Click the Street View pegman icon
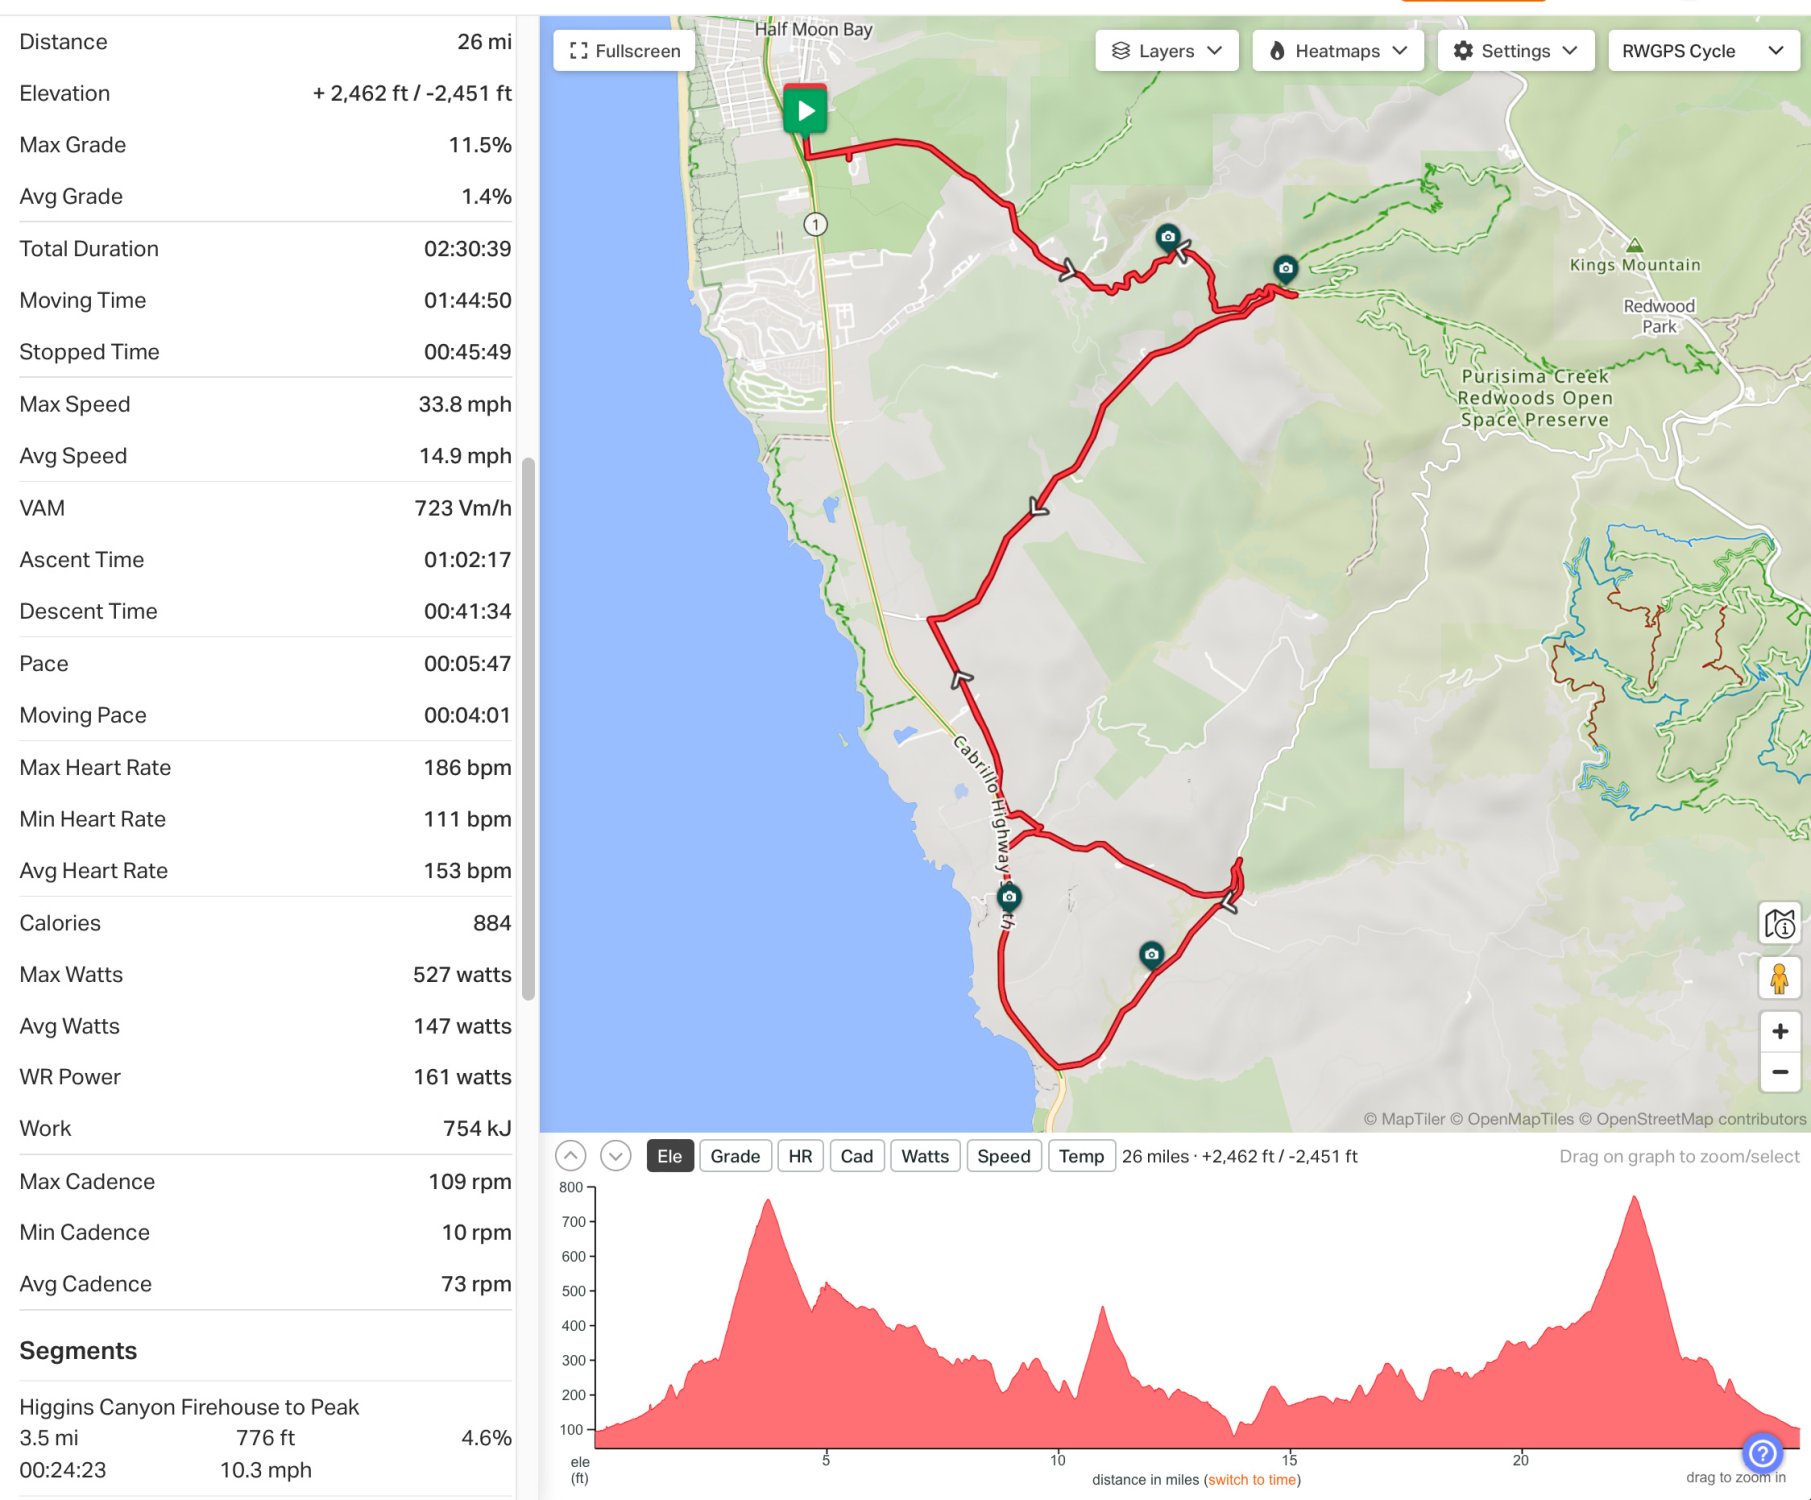Screen dimensions: 1811x1500 [x=1780, y=978]
